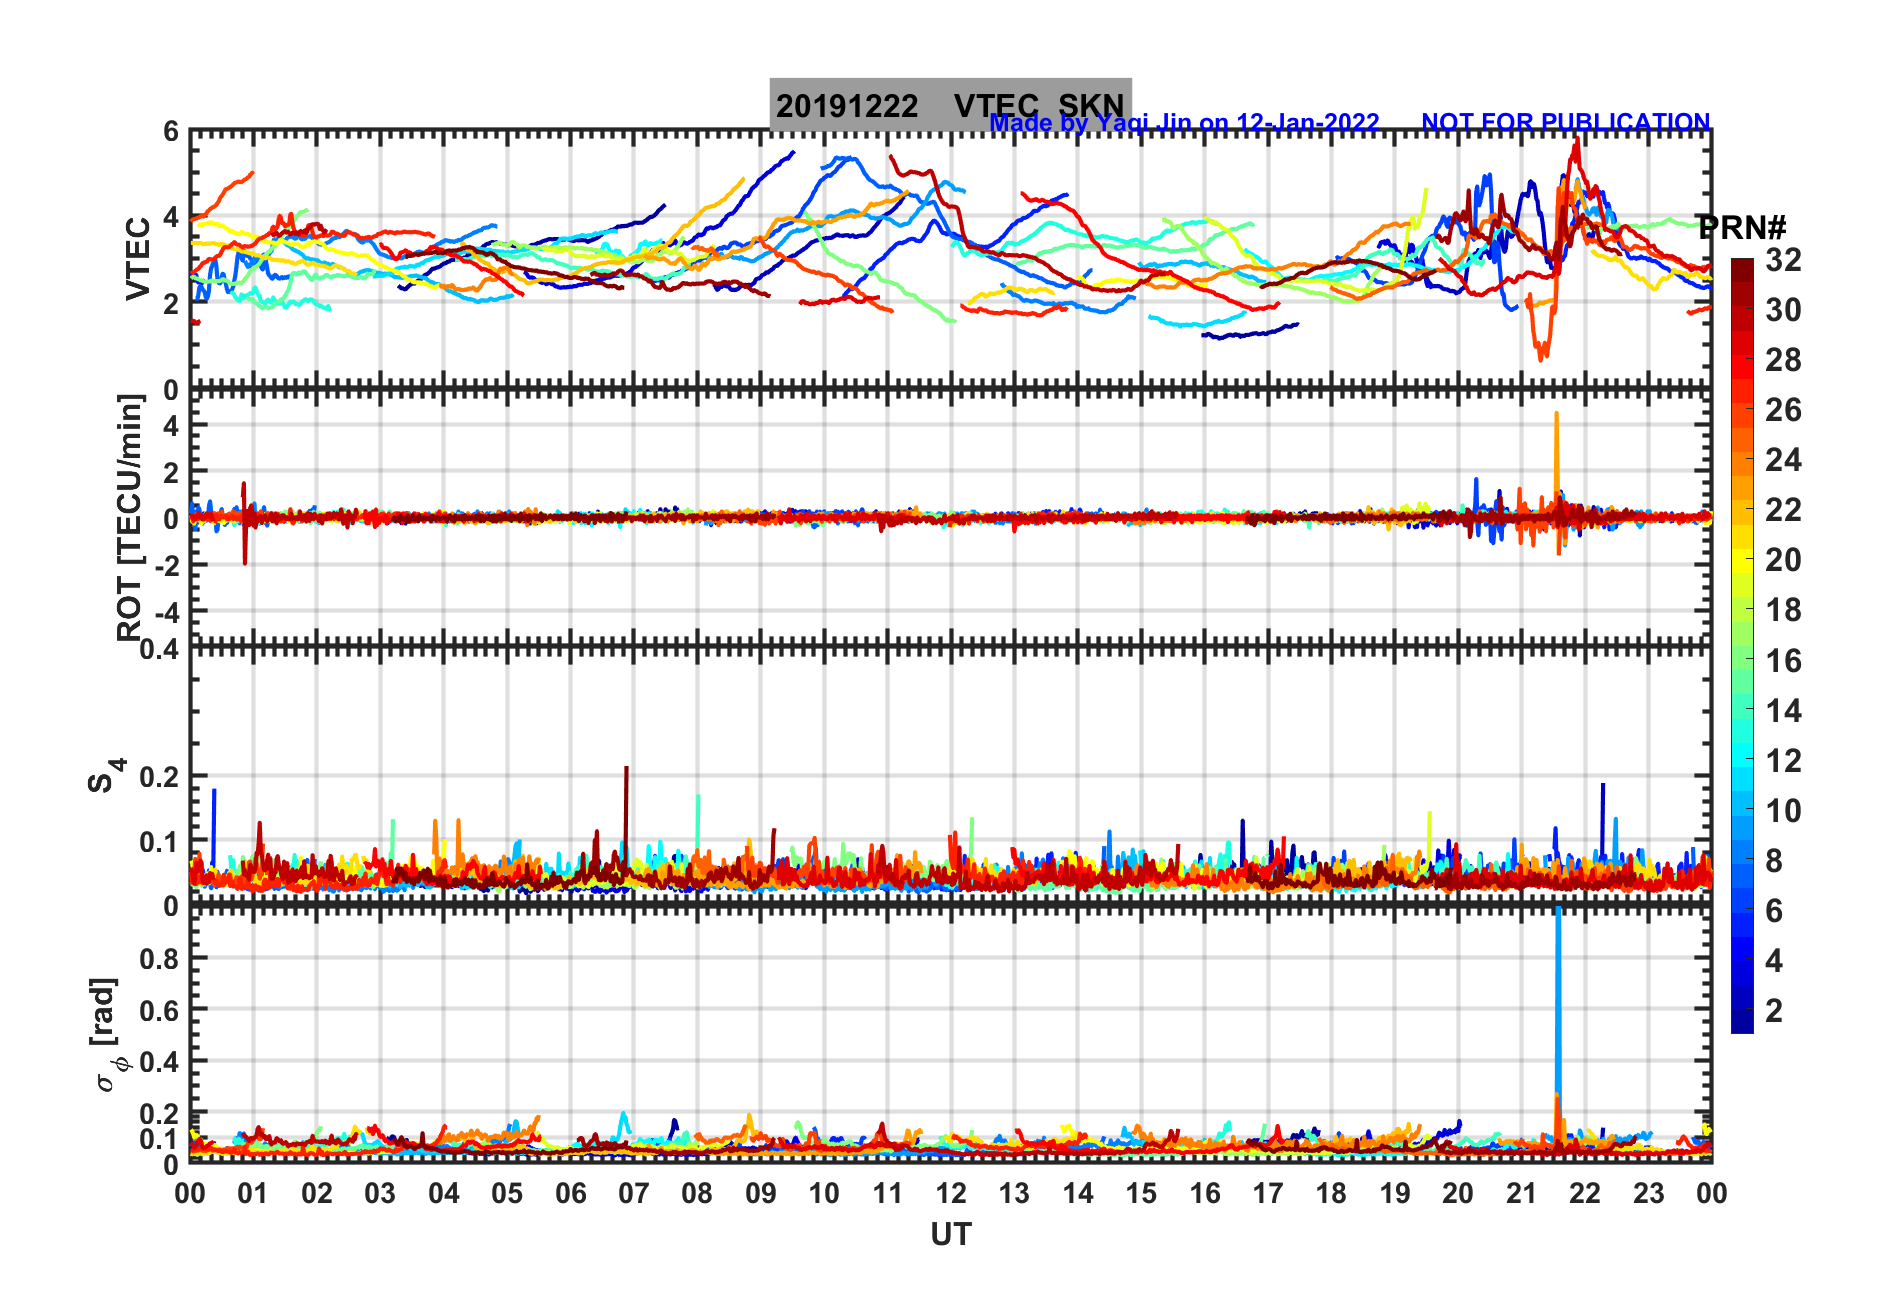Screen dimensions: 1902x1292
Task: Select the "21" UT axis tick
Action: pyautogui.click(x=1521, y=1193)
